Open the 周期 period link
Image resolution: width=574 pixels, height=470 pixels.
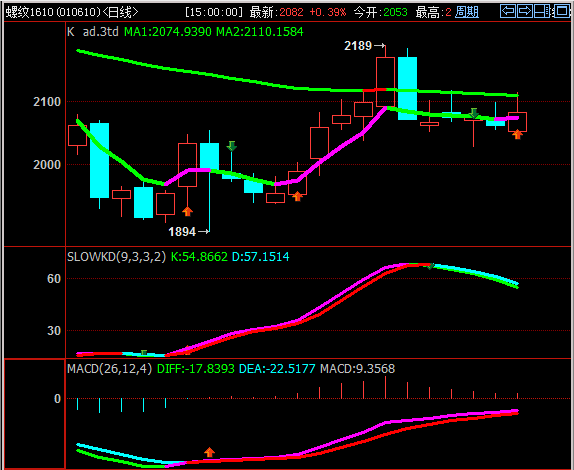(467, 12)
